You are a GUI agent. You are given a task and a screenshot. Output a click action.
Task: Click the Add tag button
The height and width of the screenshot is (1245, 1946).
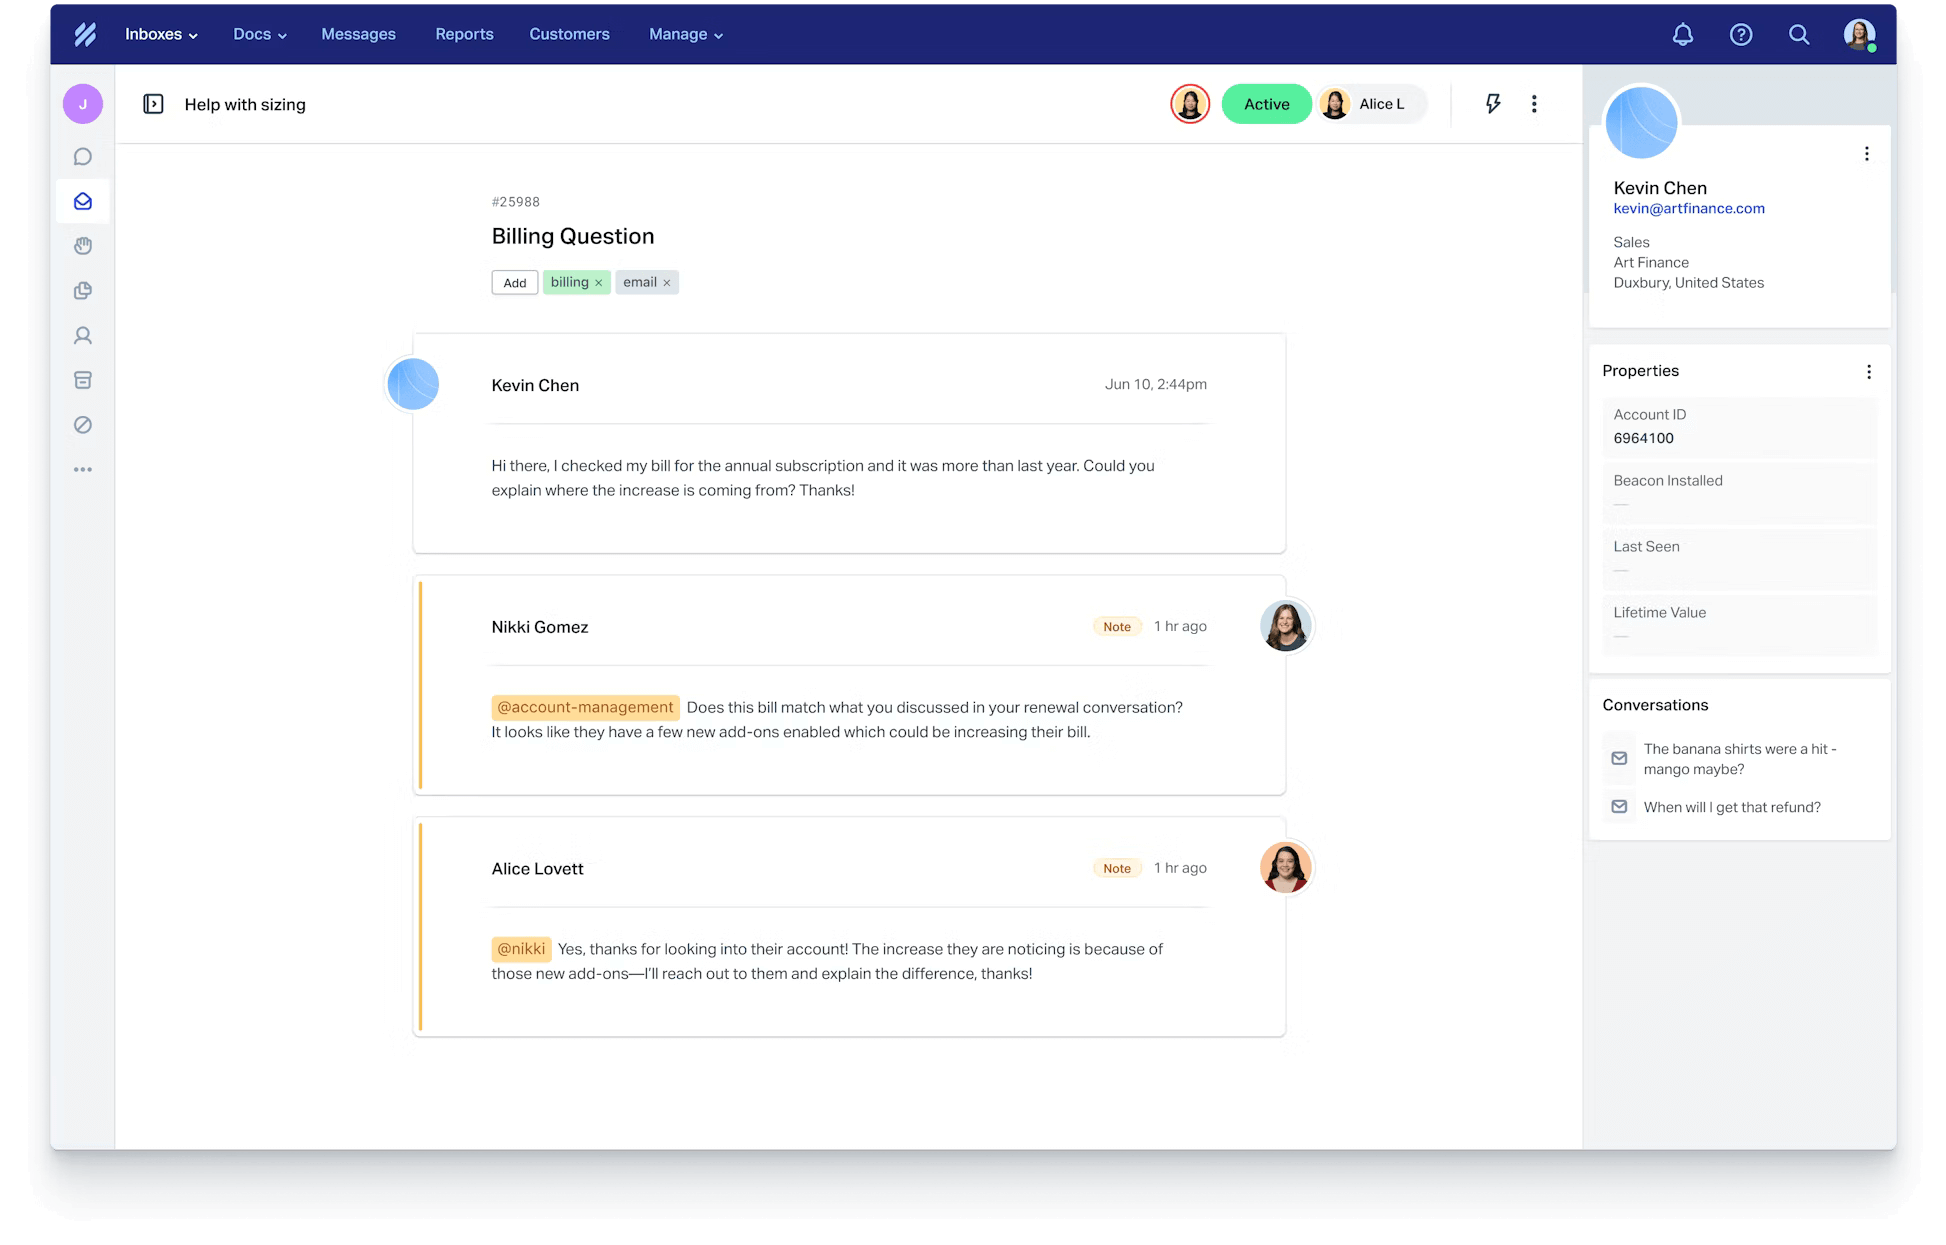coord(515,283)
